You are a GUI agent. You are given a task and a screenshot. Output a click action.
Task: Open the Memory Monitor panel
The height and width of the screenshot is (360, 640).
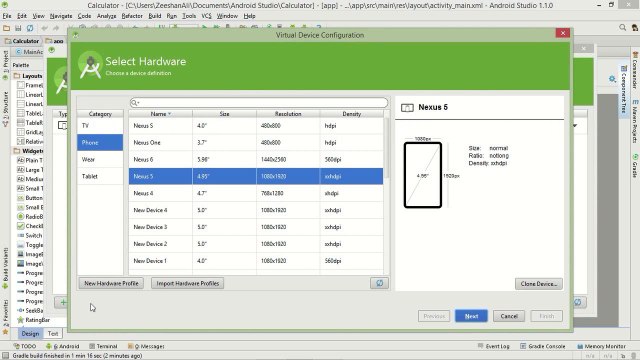tap(601, 346)
